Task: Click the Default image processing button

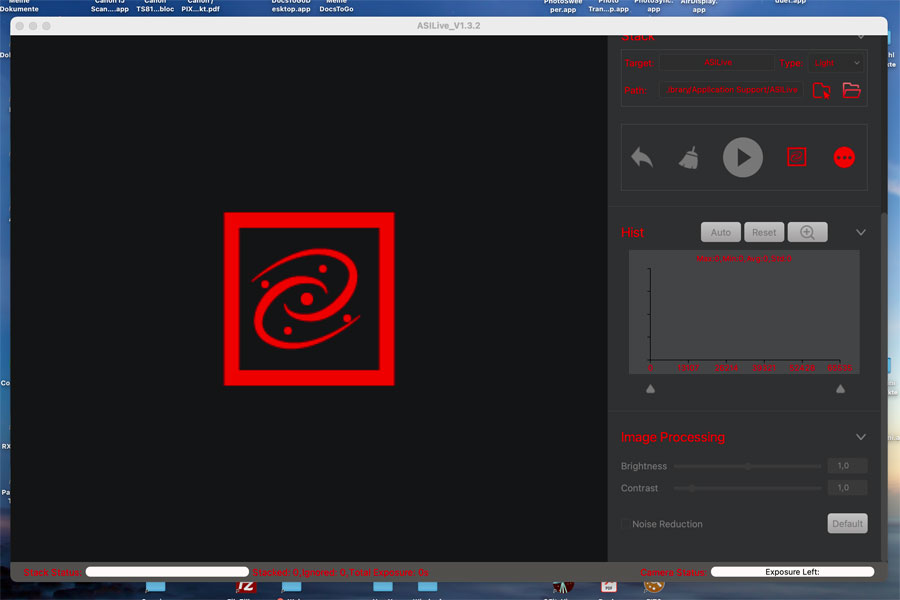Action: pyautogui.click(x=847, y=523)
